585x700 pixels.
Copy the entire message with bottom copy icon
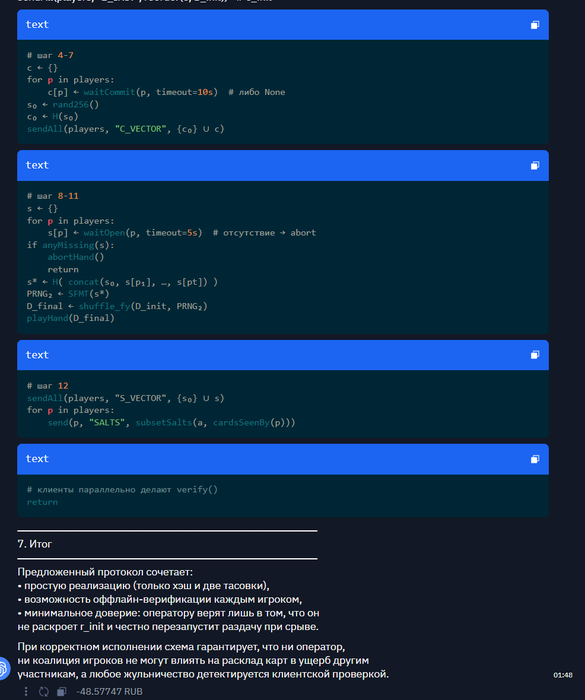[61, 692]
